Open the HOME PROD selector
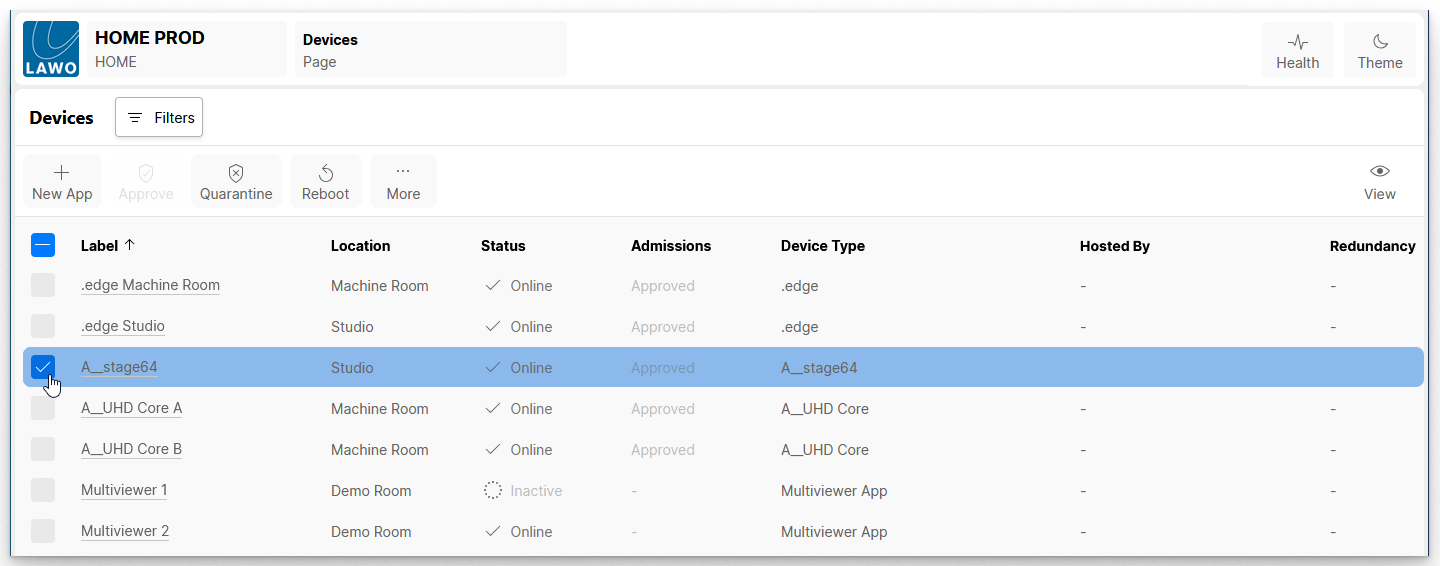Viewport: 1440px width, 566px height. tap(186, 49)
